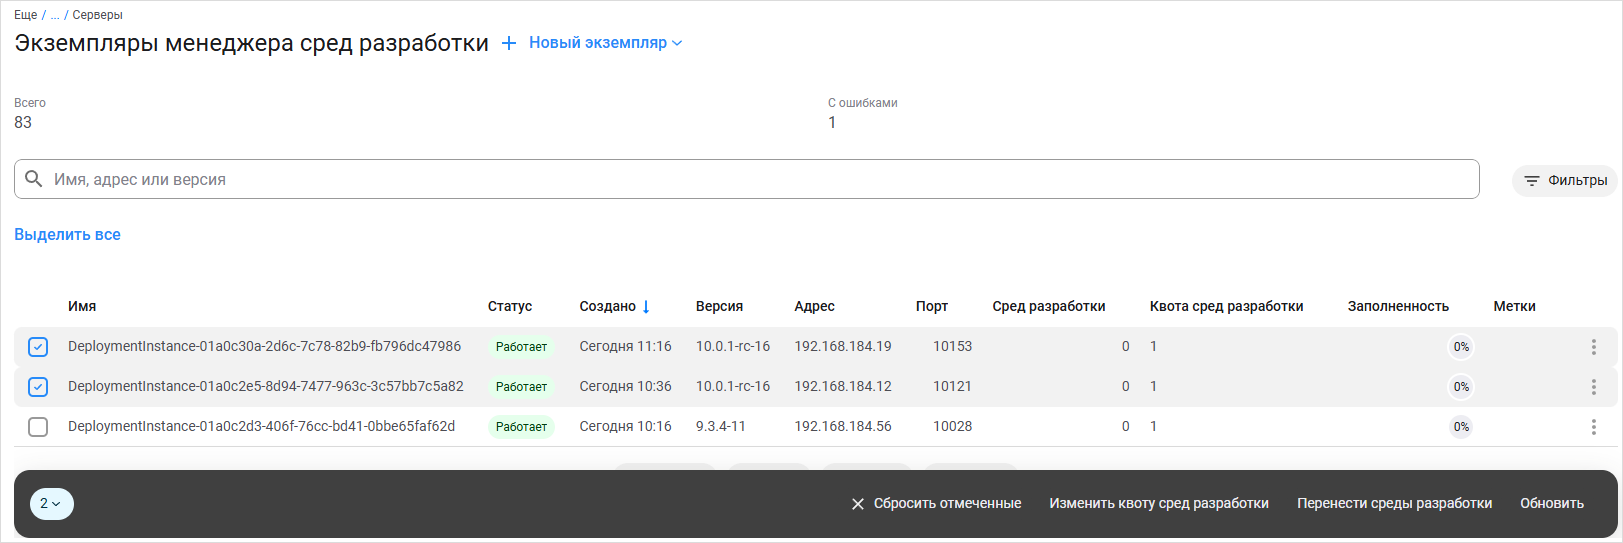1623x543 pixels.
Task: Click address 192.168.184.12 cell
Action: click(843, 386)
